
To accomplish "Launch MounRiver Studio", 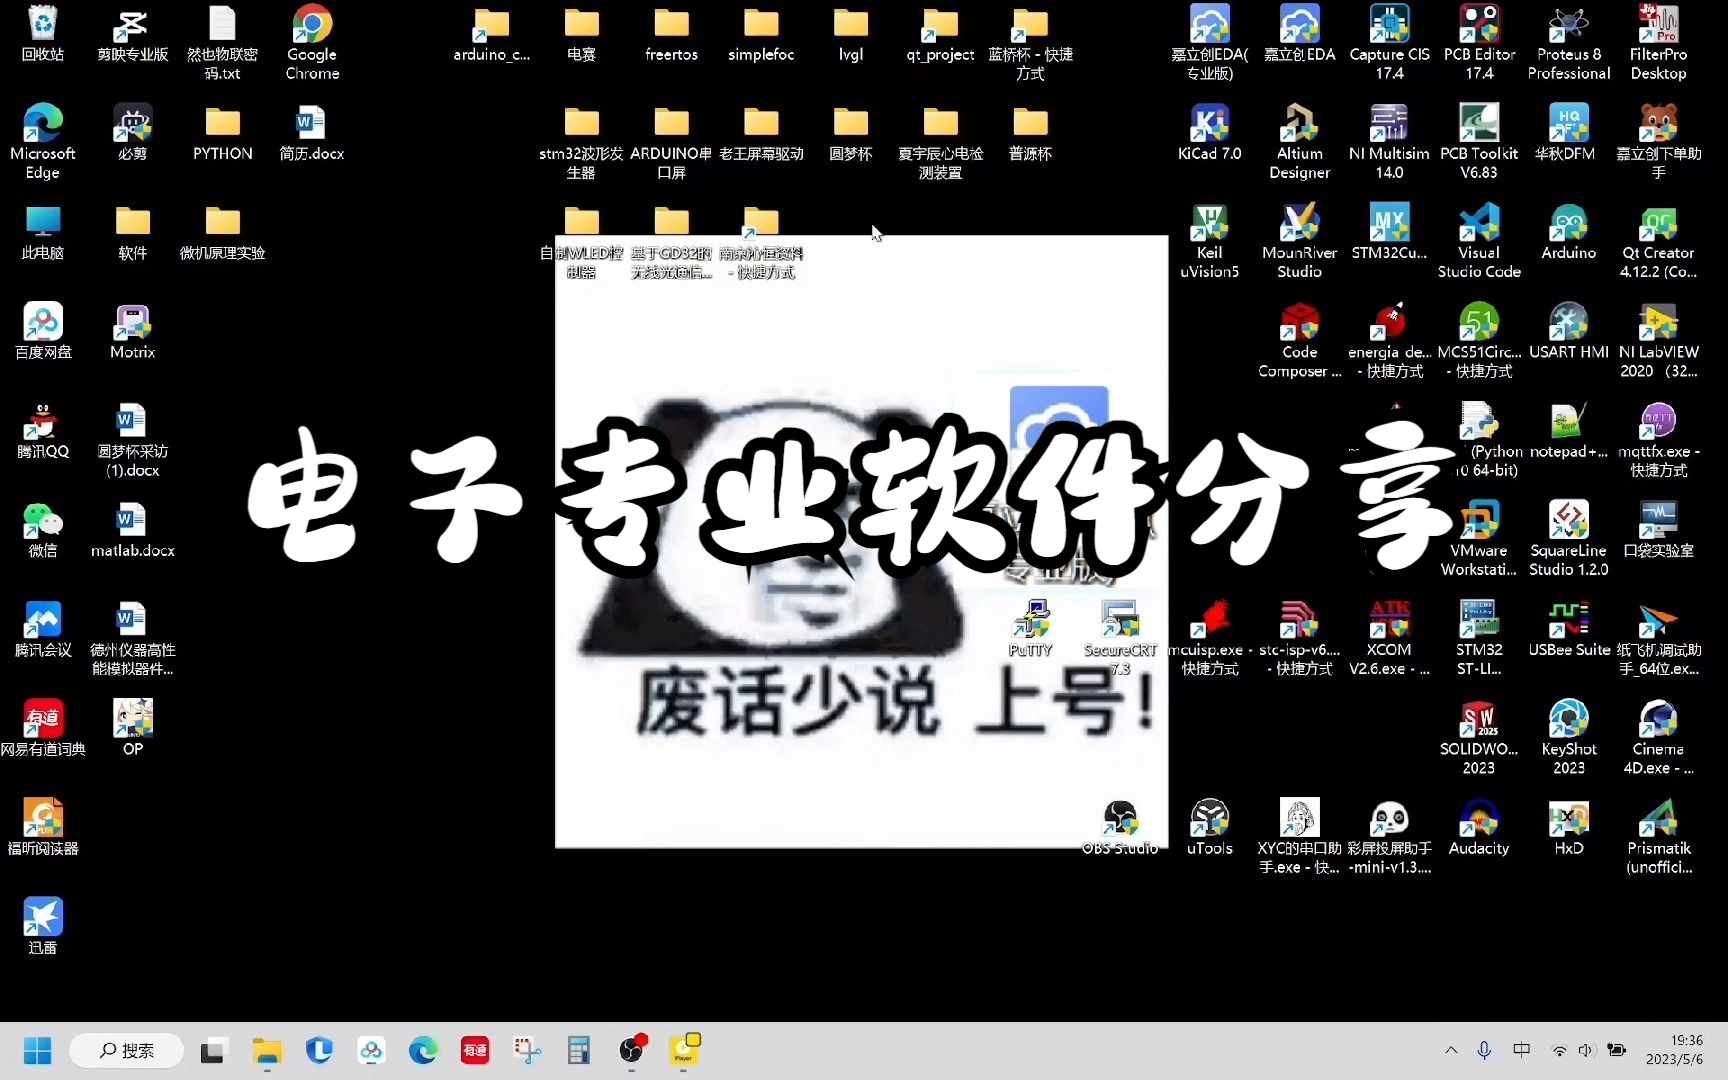I will coord(1299,240).
